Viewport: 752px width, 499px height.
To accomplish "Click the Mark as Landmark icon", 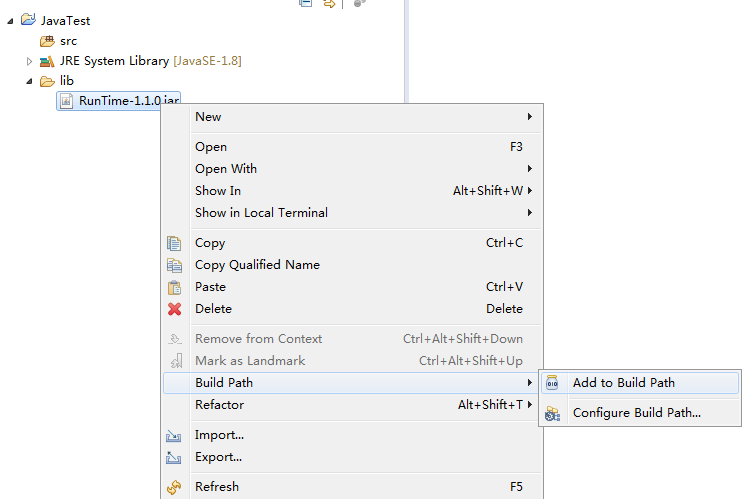I will (x=176, y=361).
